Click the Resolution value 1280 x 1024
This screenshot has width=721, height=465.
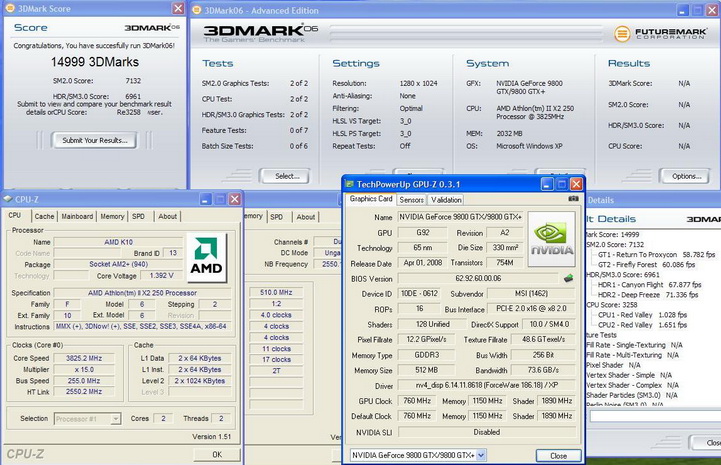point(418,83)
